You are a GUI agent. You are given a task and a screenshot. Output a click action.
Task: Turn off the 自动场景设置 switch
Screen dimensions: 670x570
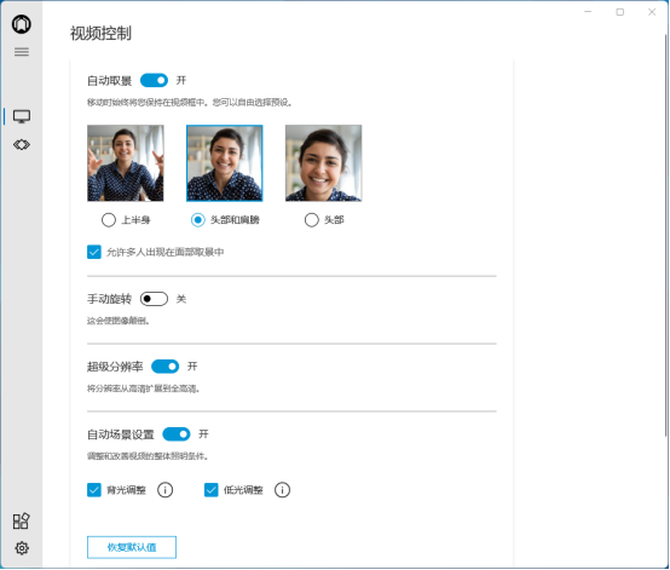click(176, 434)
